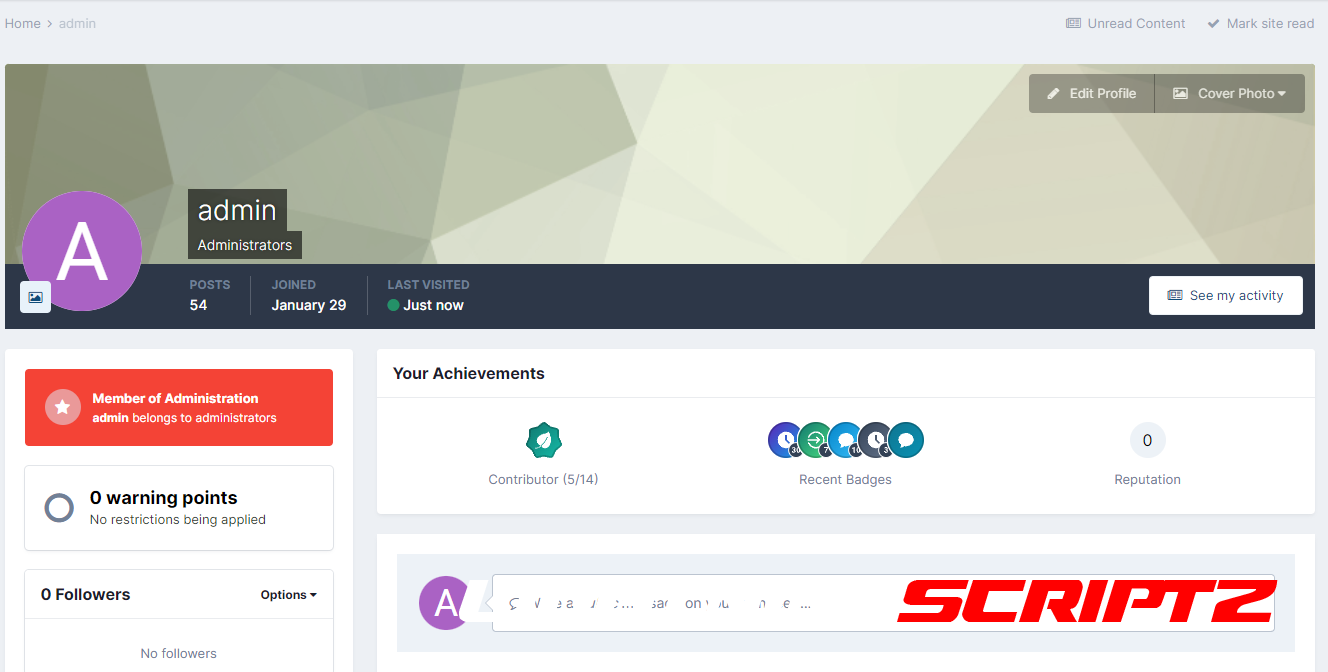Click the blue chat badge numbered 10
This screenshot has width=1328, height=672.
[845, 440]
